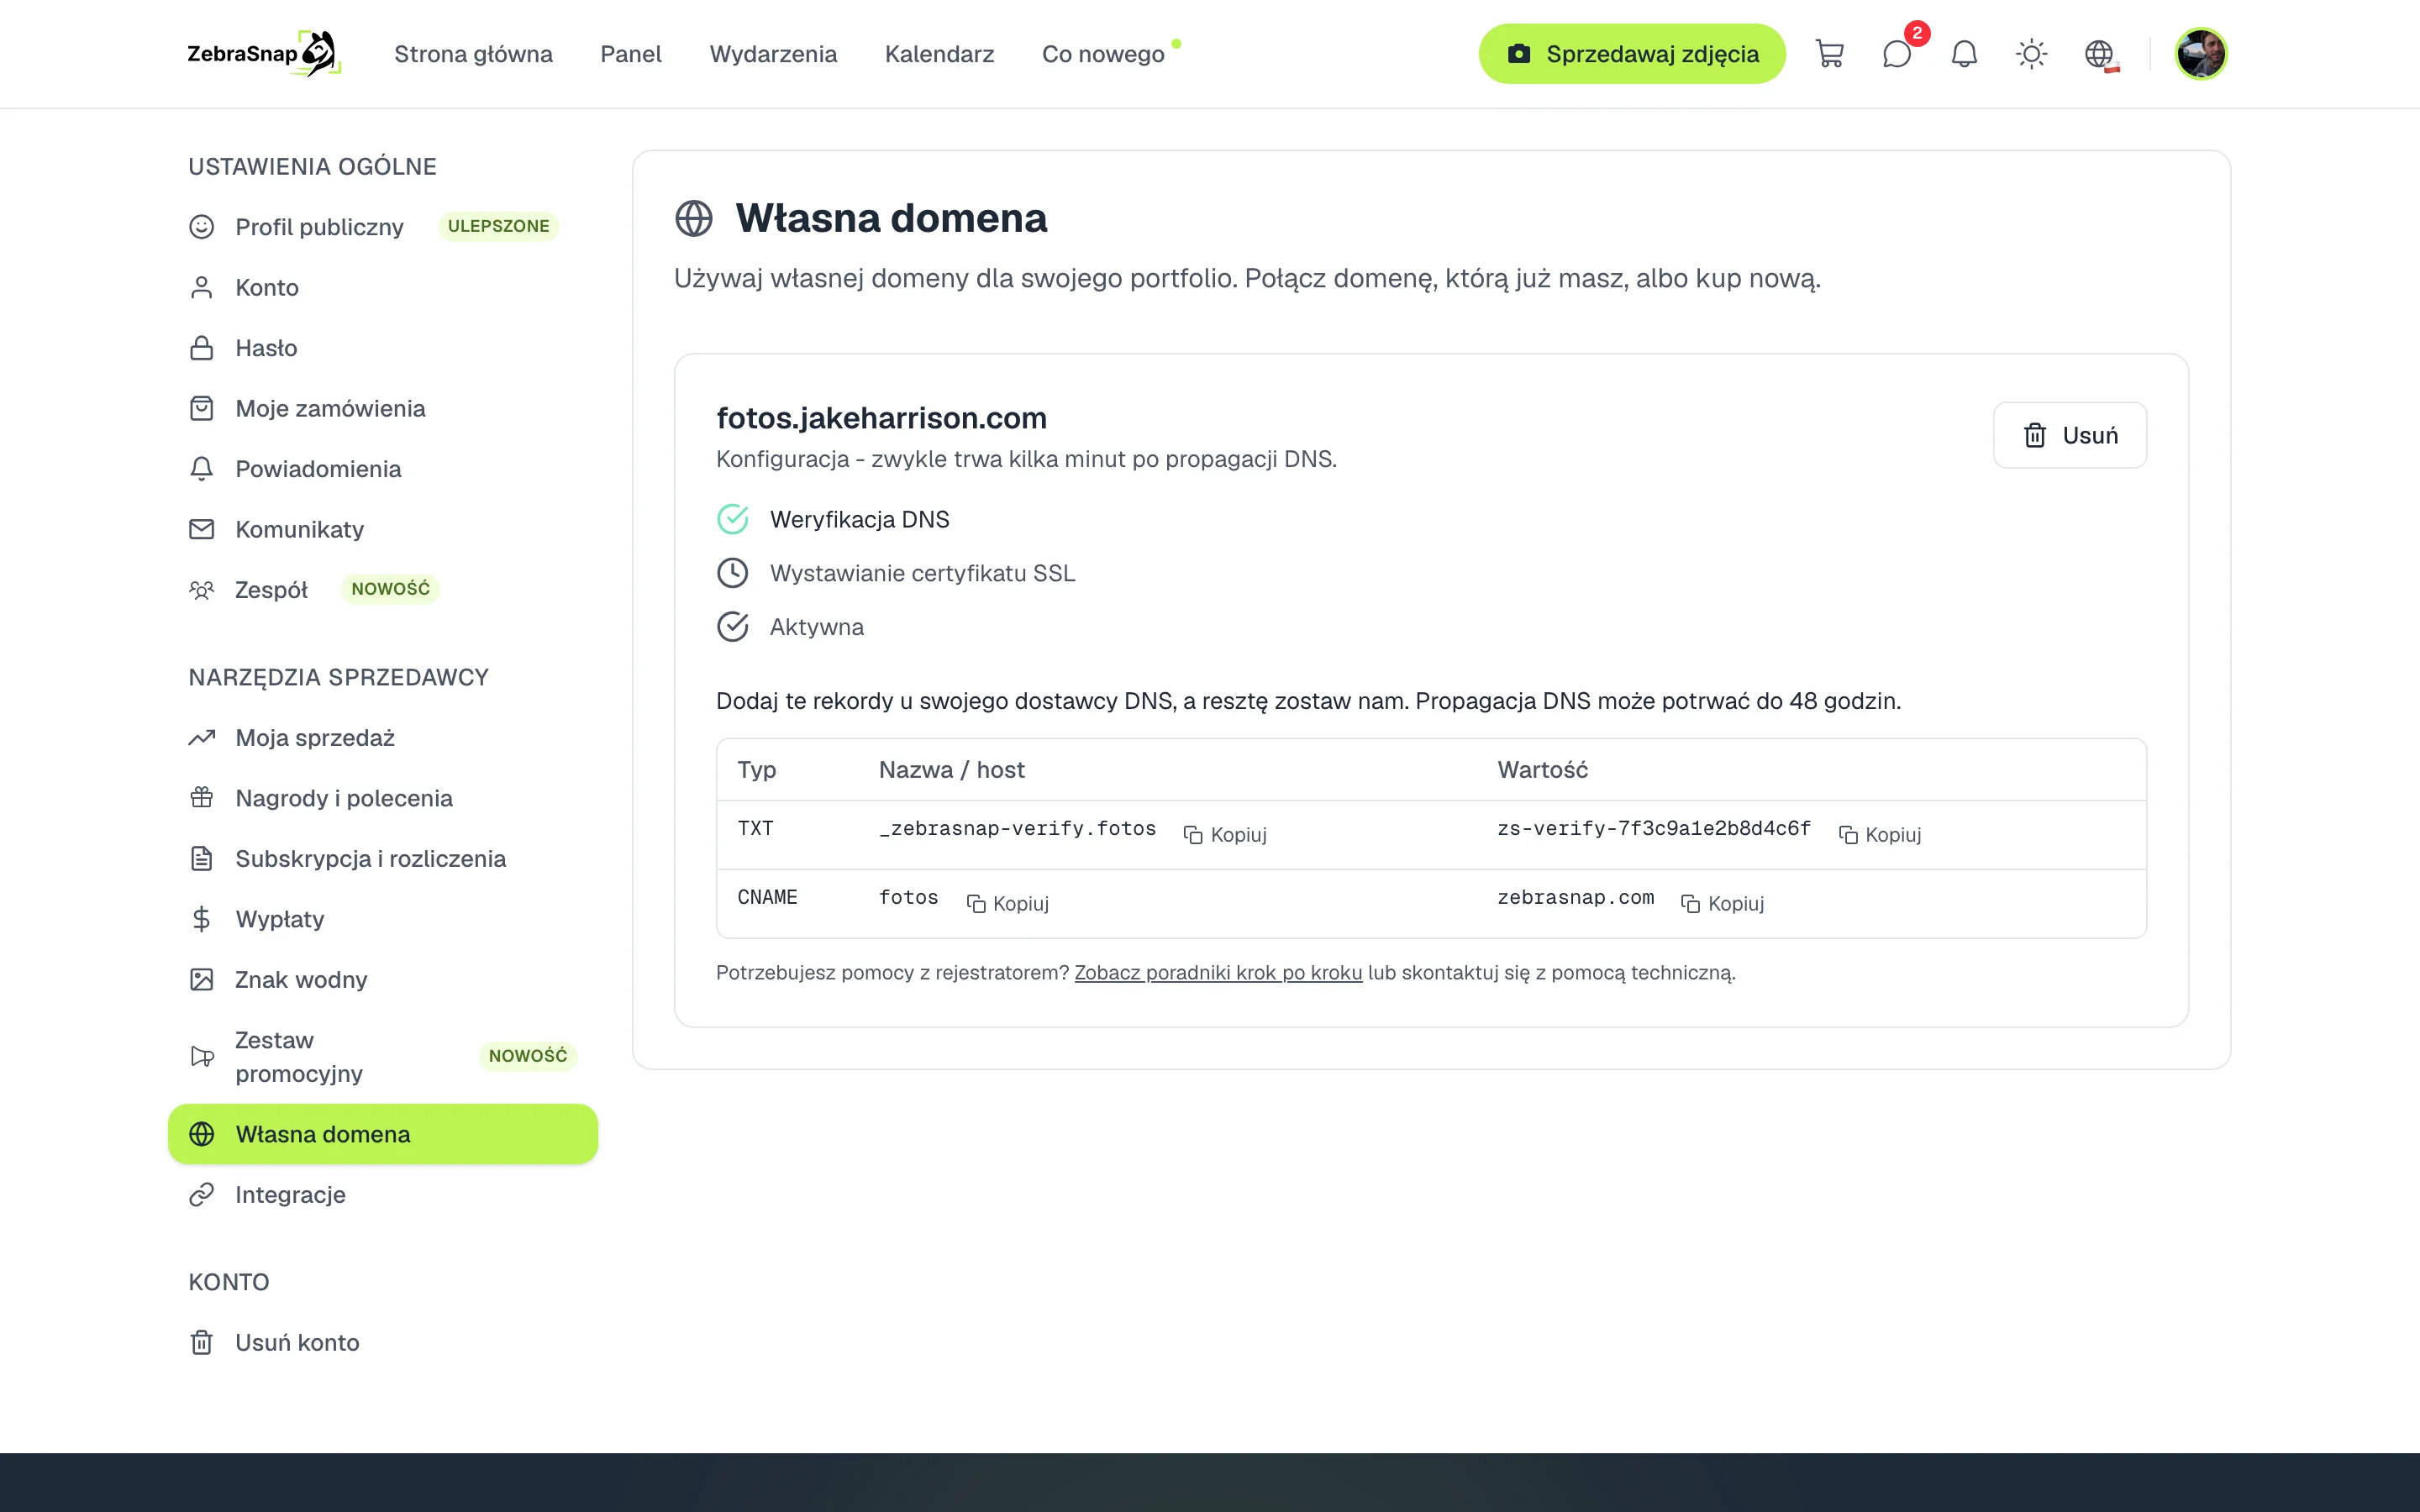2420x1512 pixels.
Task: Open the messages chat bubble icon
Action: [x=1897, y=54]
